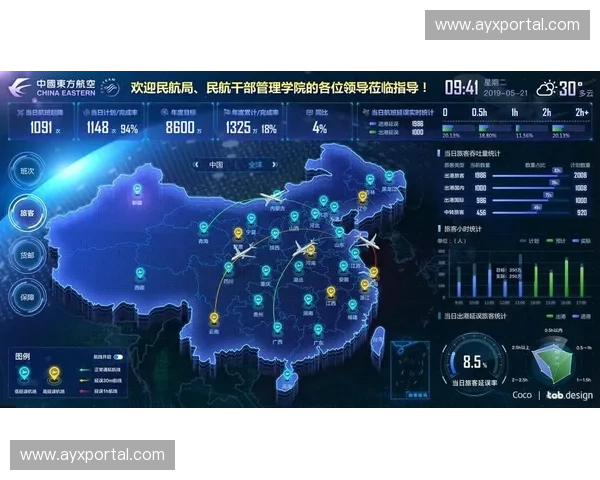The height and width of the screenshot is (480, 600).
Task: Click the partly-cloudy weather icon
Action: 546,88
